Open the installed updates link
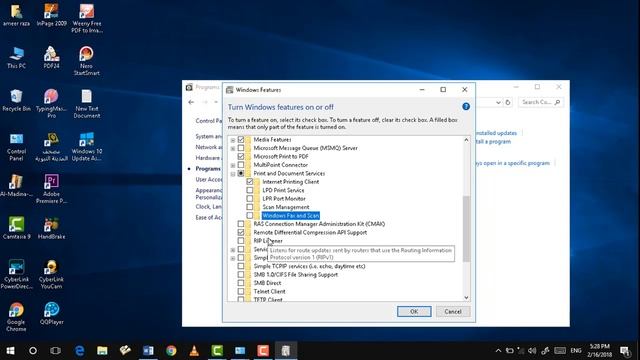The image size is (640, 360). point(496,133)
